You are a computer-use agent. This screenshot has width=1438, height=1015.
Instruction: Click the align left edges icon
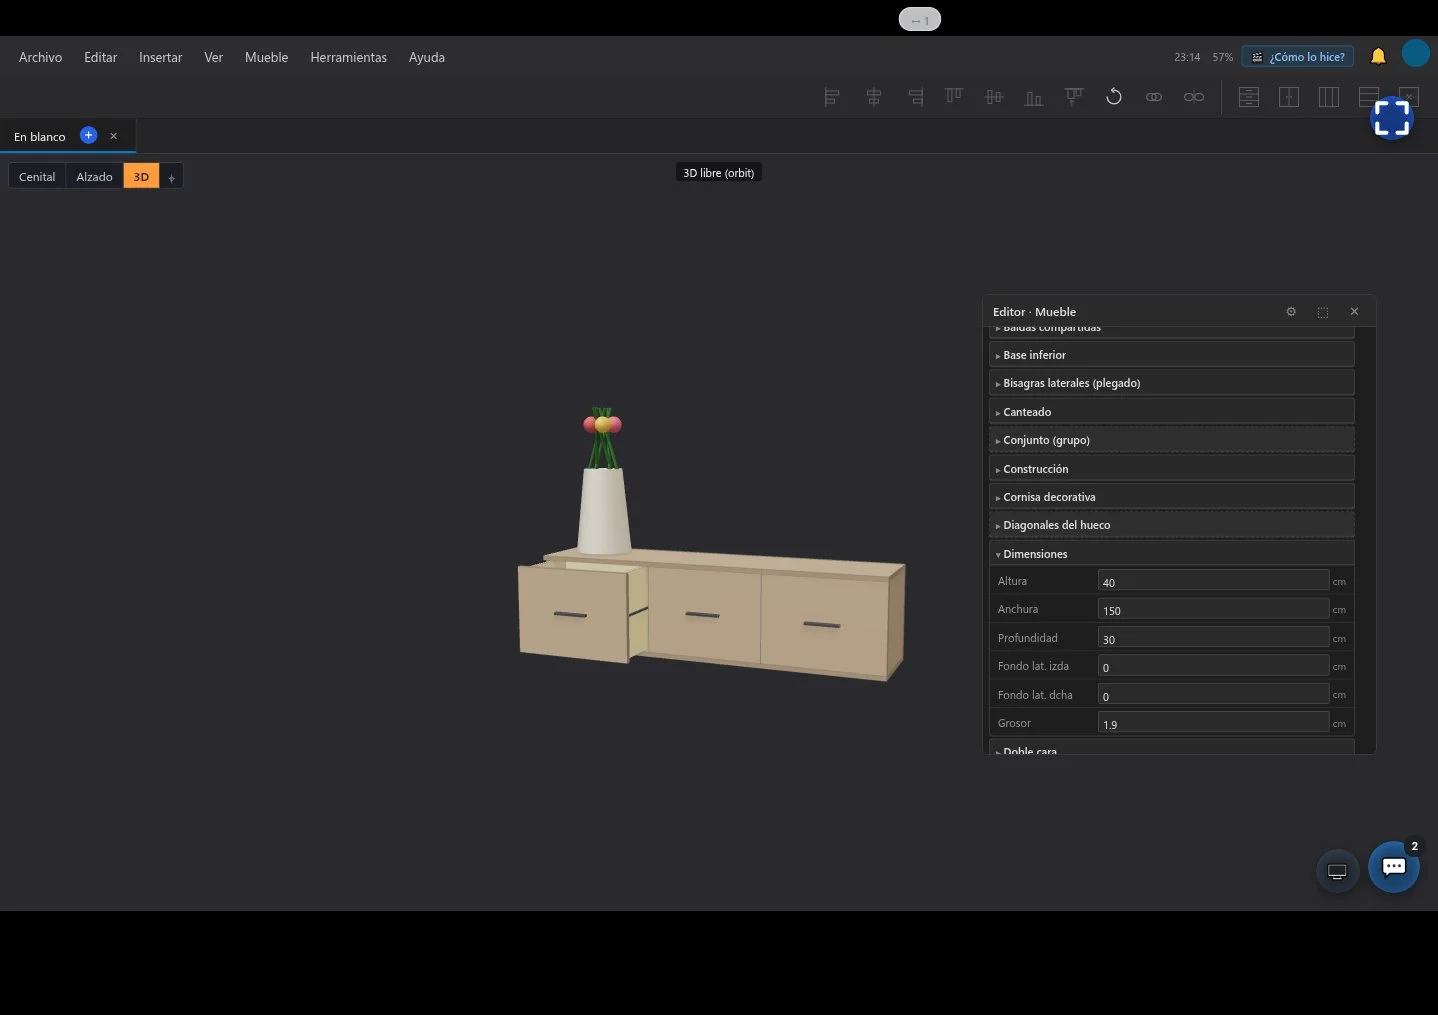pyautogui.click(x=832, y=97)
